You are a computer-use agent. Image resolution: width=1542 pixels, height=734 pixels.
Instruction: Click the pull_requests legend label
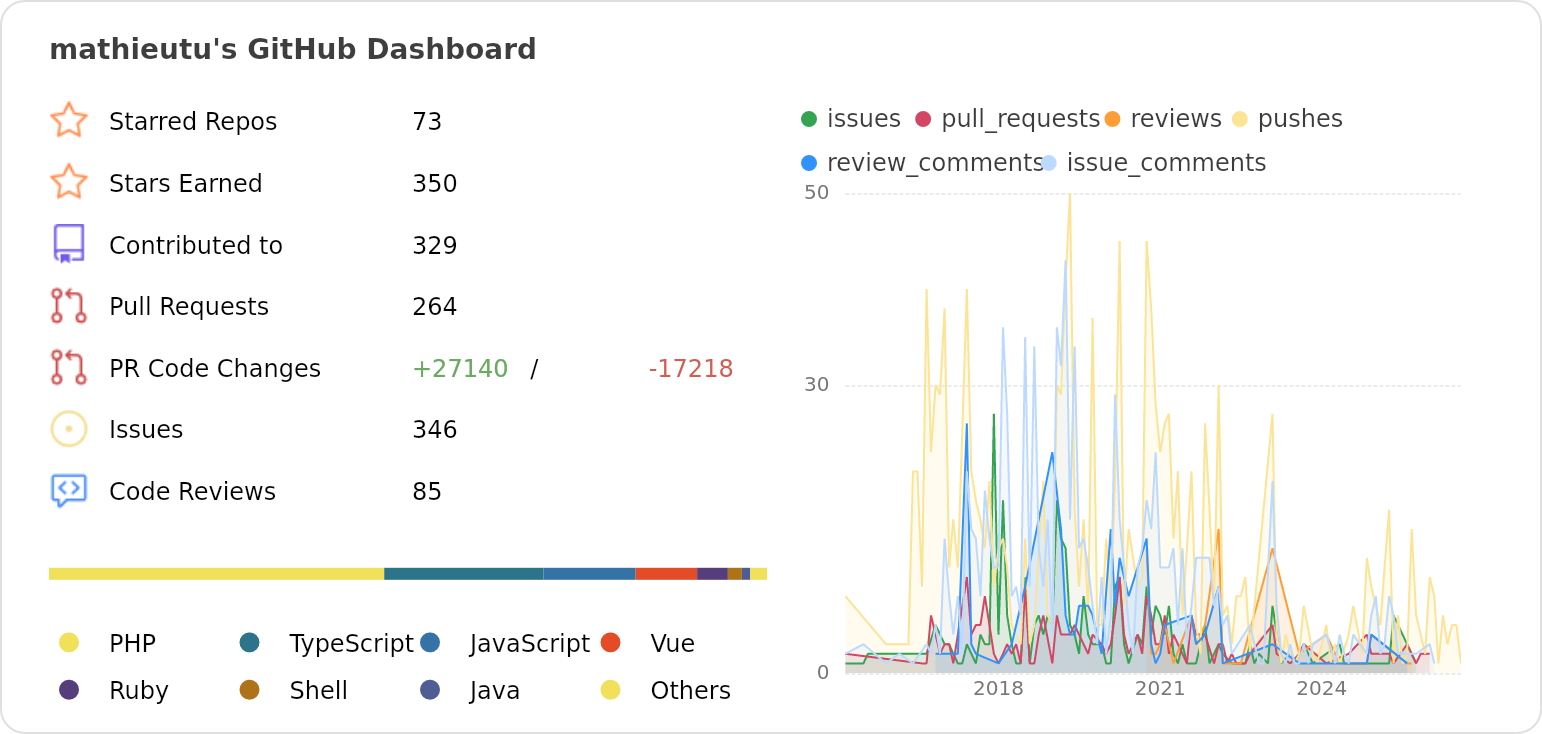[1021, 119]
